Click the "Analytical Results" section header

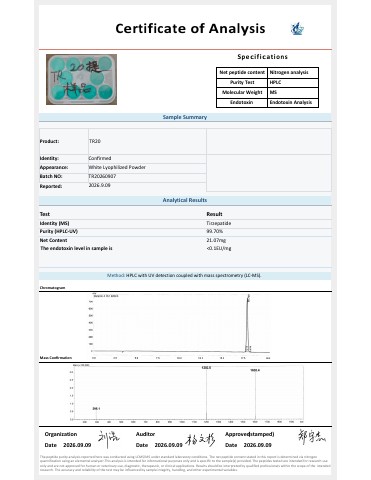pyautogui.click(x=185, y=200)
